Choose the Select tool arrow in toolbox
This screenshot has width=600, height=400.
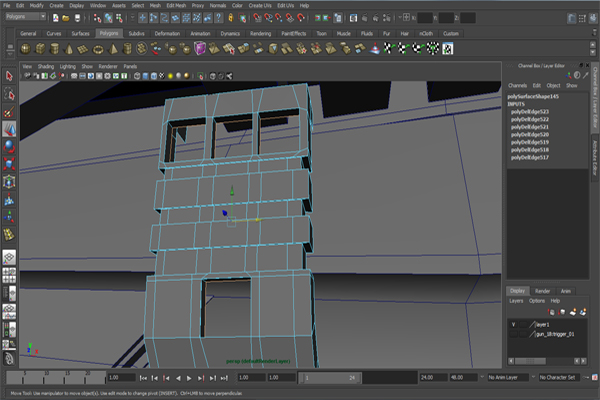(9, 76)
